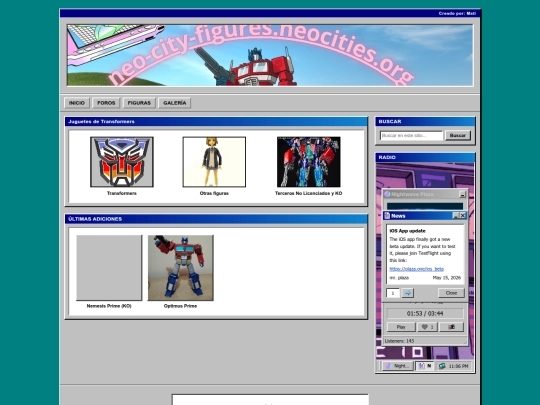This screenshot has height=405, width=540.
Task: Click the May 15, 2026 news date
Action: [447, 278]
